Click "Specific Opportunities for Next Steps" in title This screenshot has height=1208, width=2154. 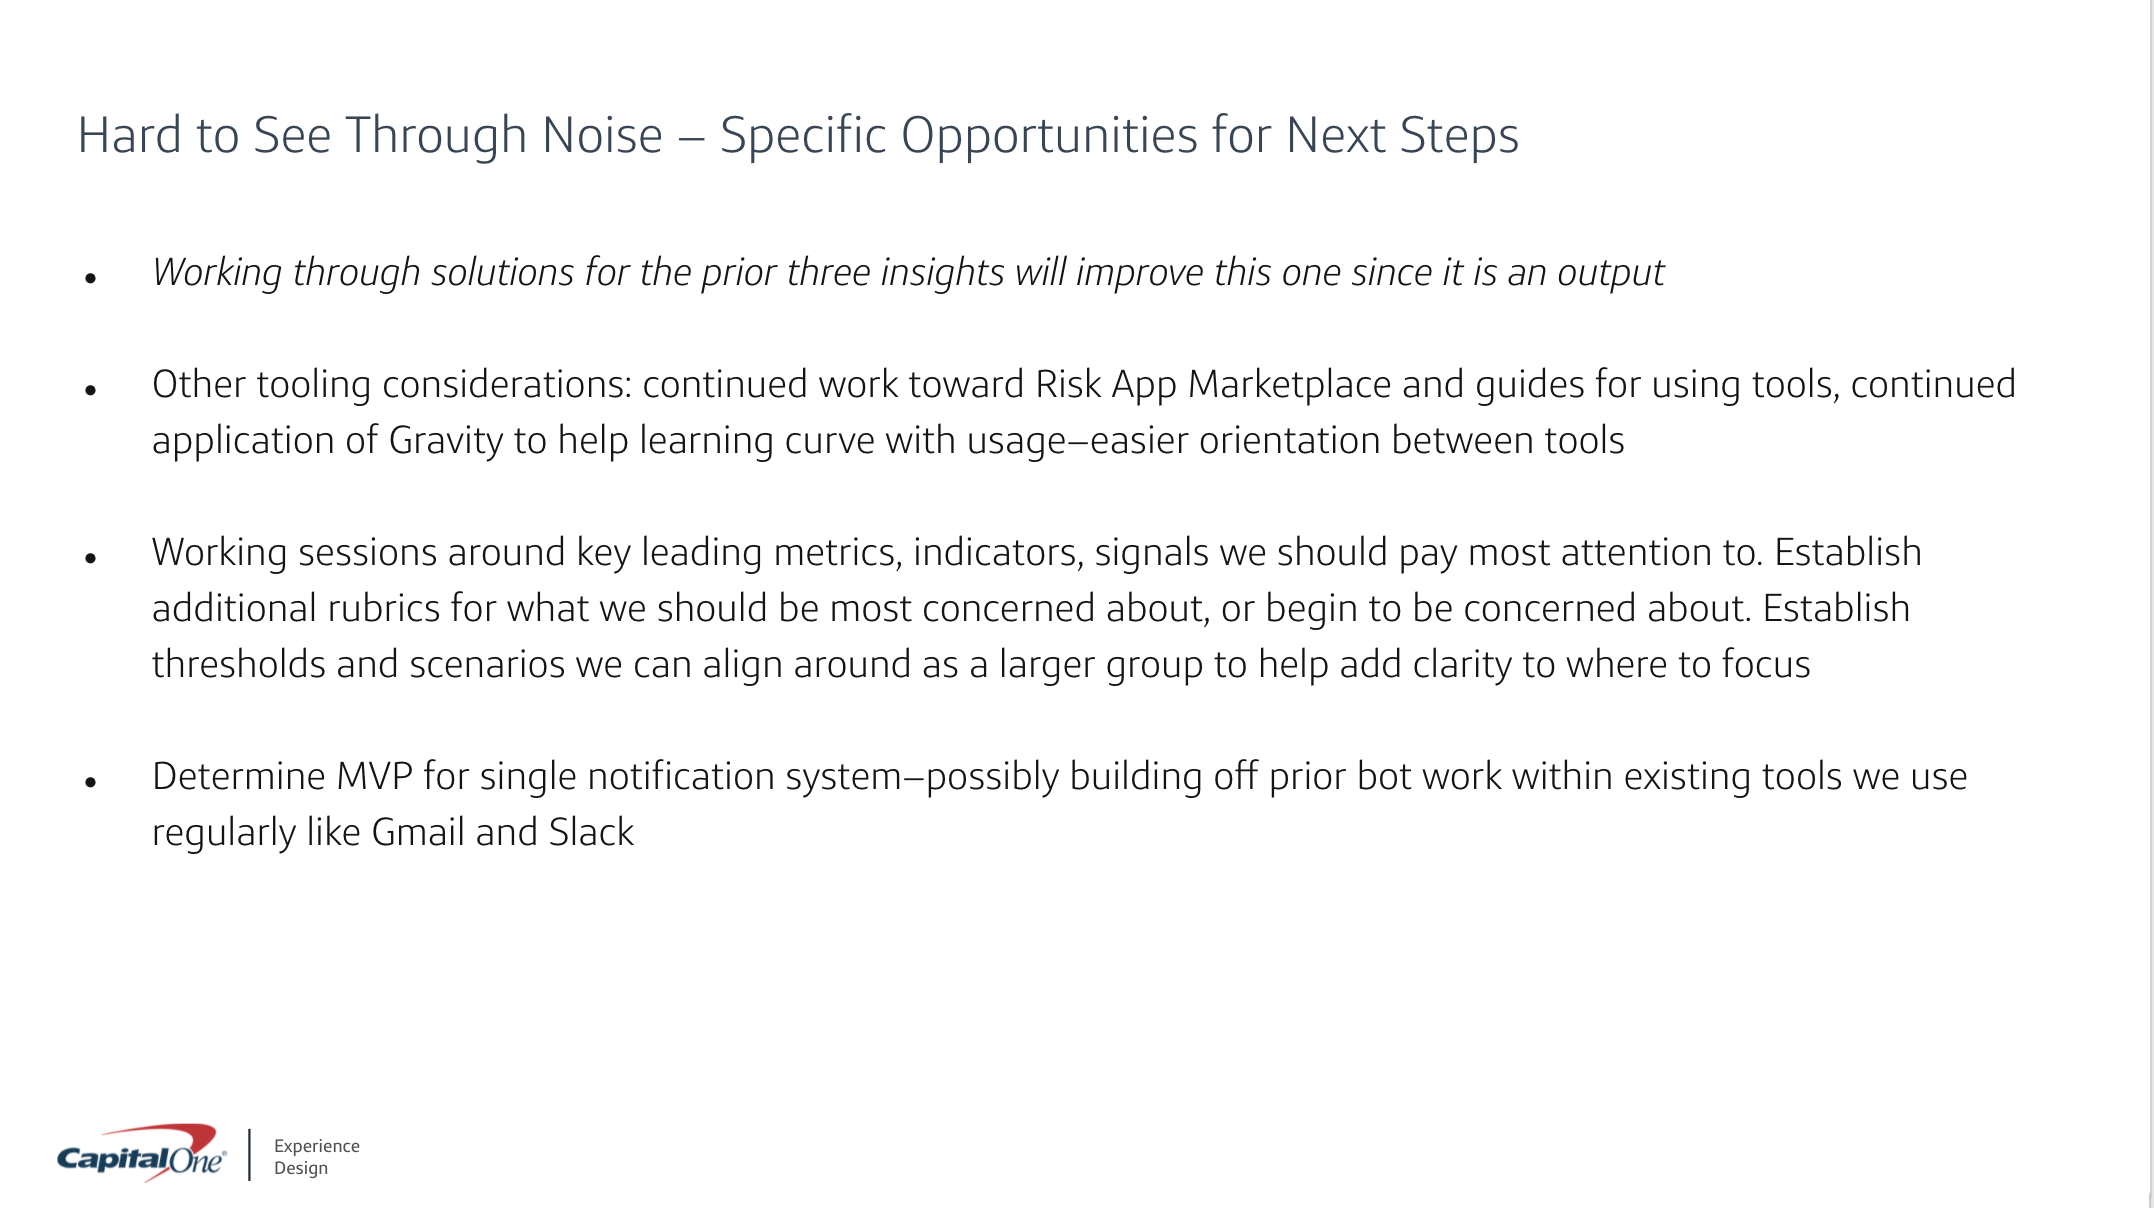tap(1119, 135)
